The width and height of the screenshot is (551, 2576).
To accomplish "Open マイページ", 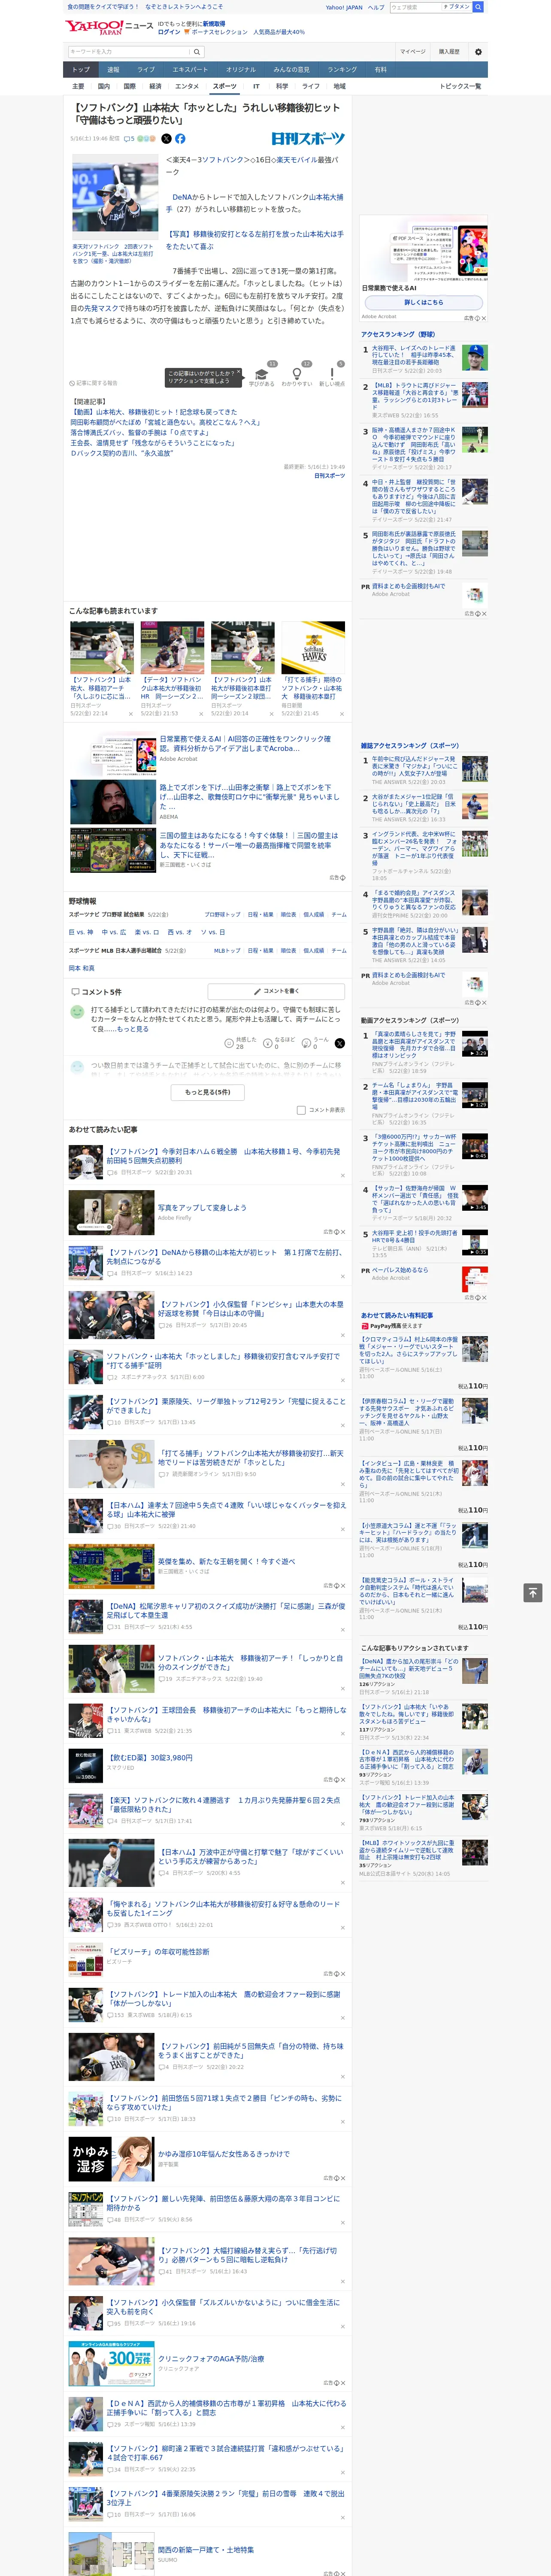I will coord(412,51).
